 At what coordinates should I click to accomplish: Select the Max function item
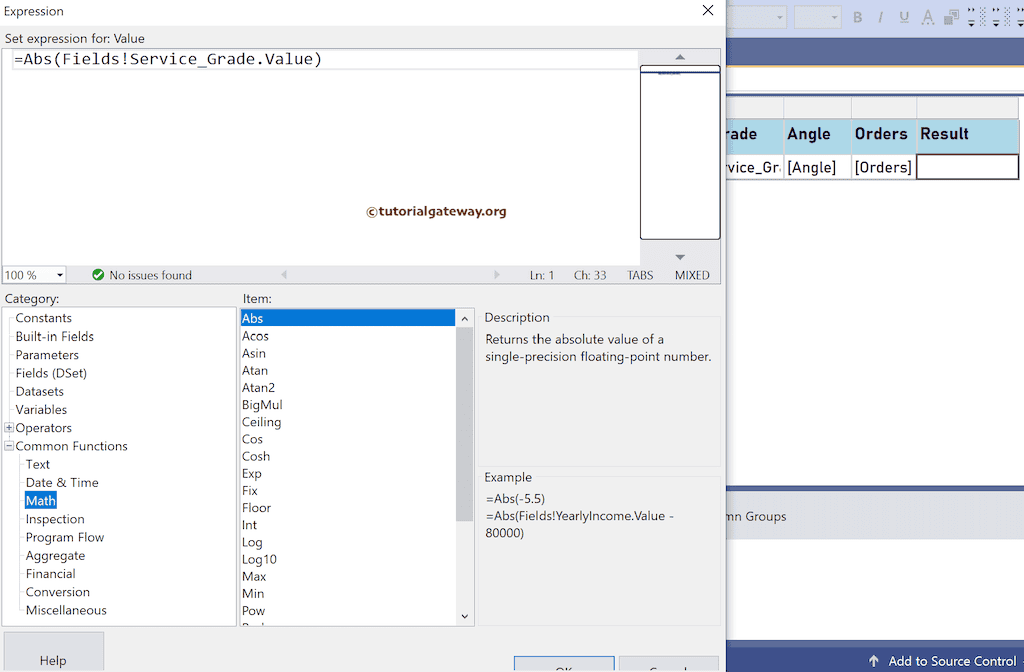[347, 576]
